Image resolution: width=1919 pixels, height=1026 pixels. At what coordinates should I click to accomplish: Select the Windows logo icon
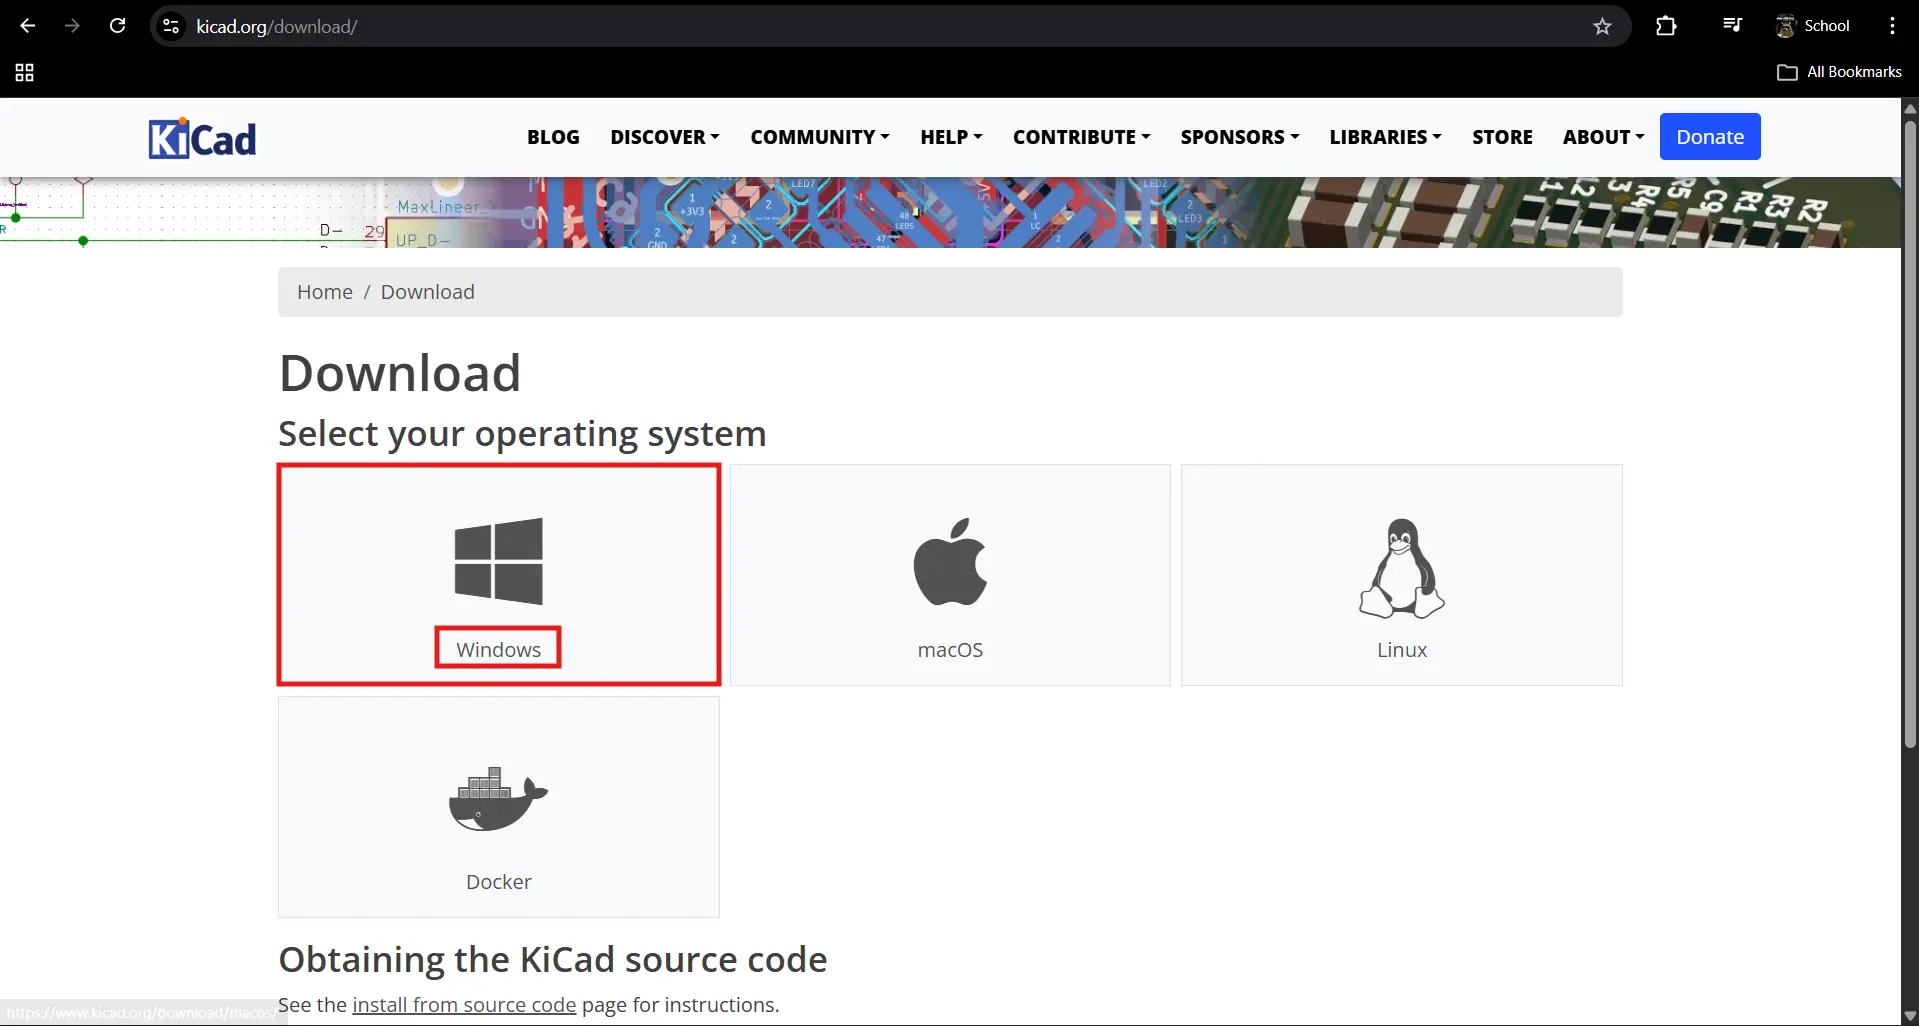pos(499,561)
